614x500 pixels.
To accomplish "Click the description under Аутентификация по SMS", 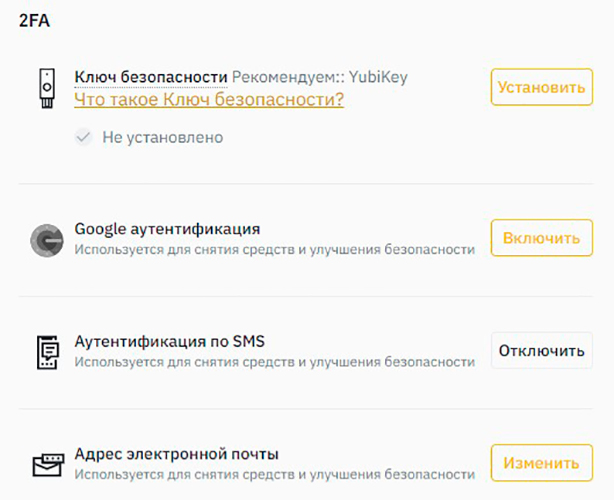I will point(274,361).
